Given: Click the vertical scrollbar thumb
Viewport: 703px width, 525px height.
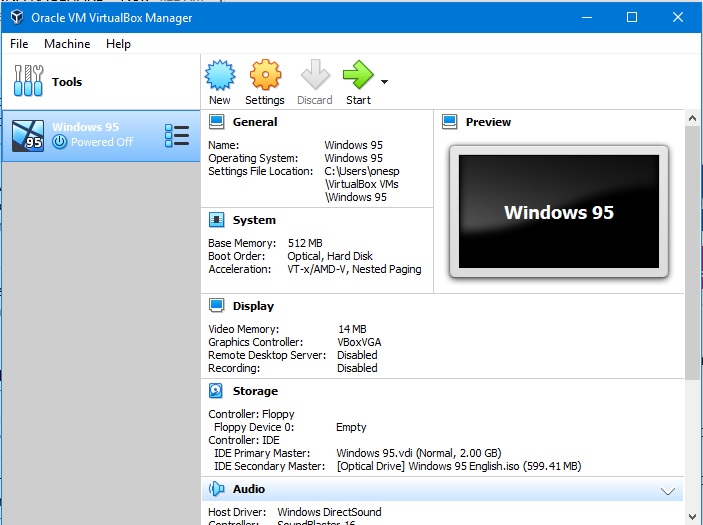Looking at the screenshot, I should point(692,253).
